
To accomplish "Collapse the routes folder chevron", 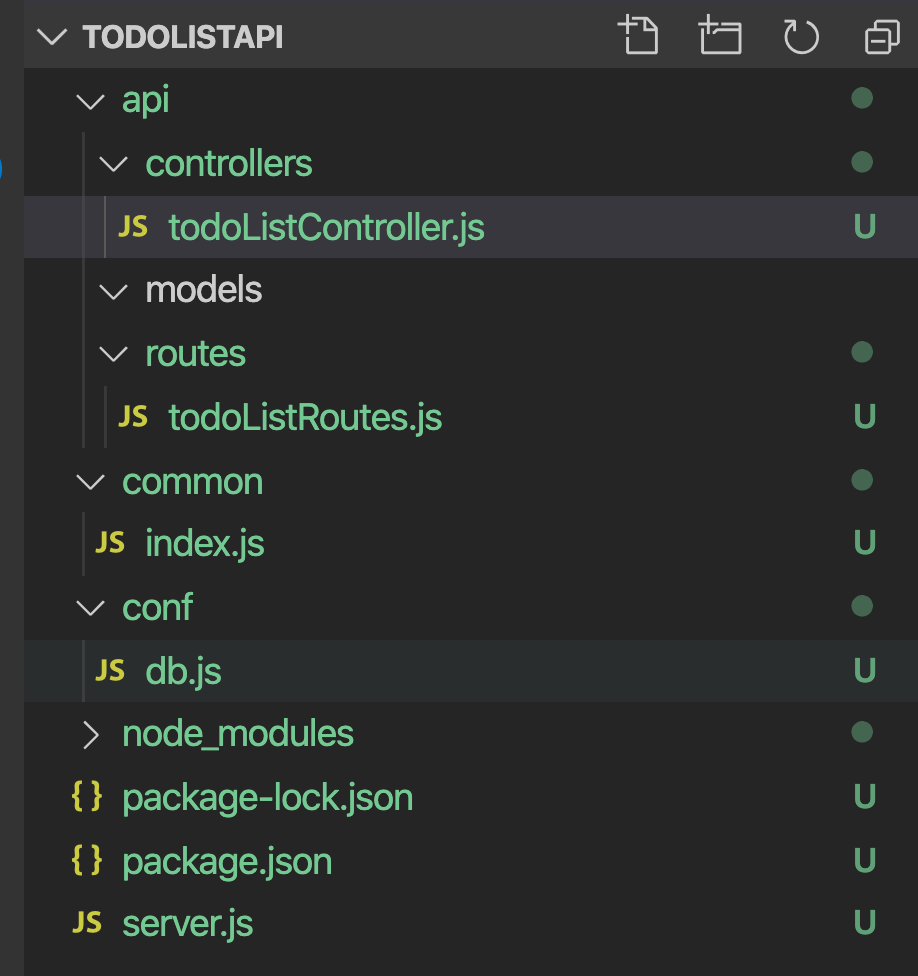I will point(115,353).
